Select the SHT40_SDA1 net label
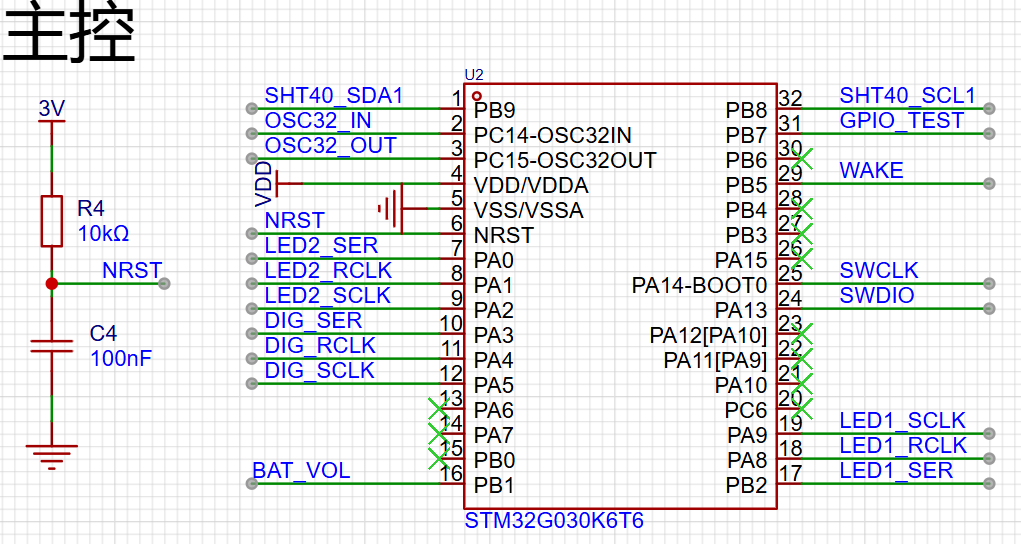 [333, 96]
